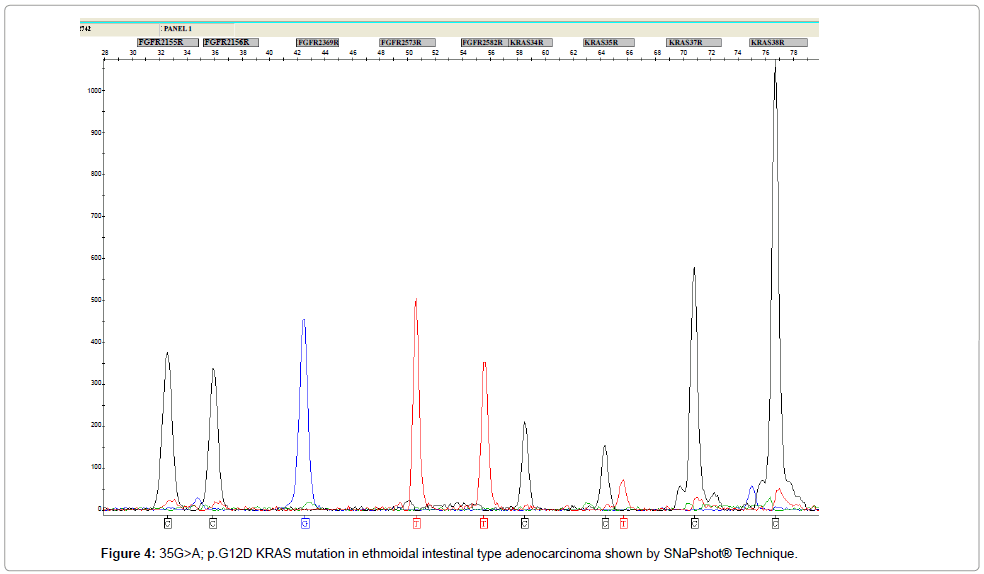Choose the FGFR2573R marker header
The height and width of the screenshot is (574, 984).
pyautogui.click(x=407, y=43)
